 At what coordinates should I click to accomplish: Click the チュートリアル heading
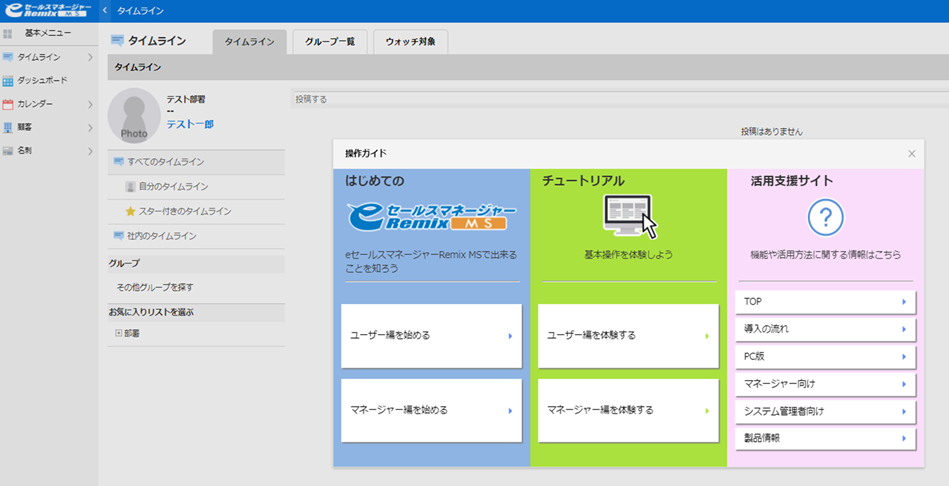click(583, 181)
